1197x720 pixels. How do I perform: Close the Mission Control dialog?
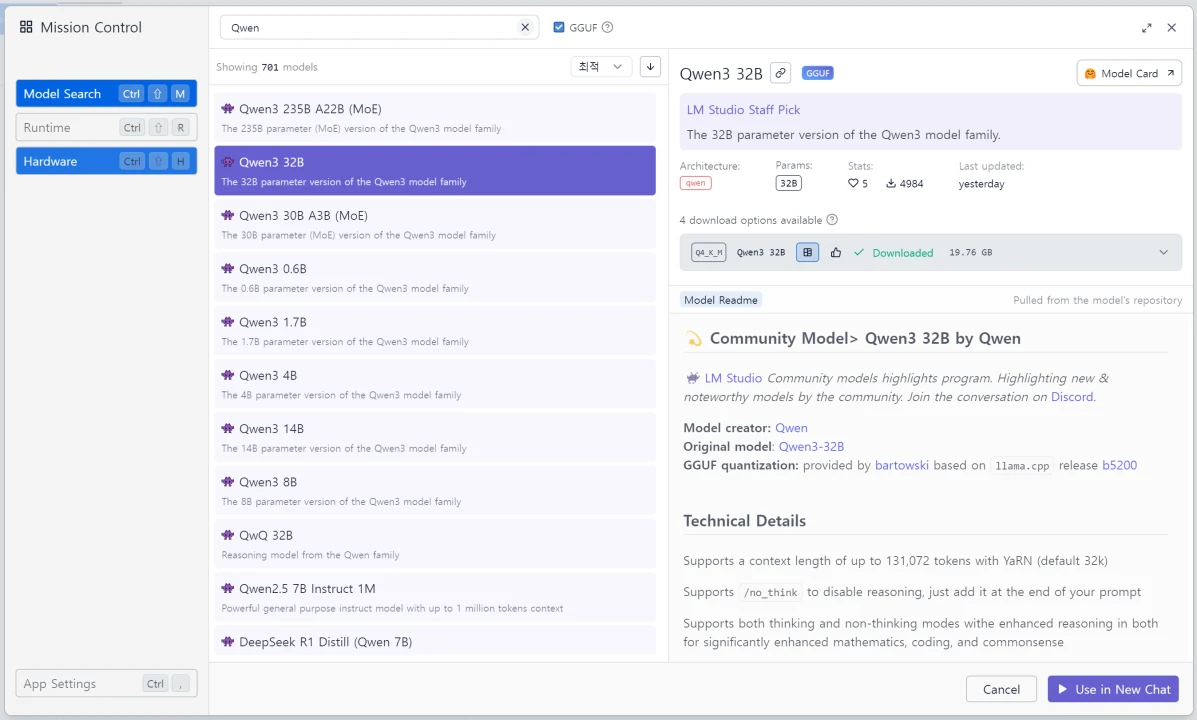pos(1172,27)
